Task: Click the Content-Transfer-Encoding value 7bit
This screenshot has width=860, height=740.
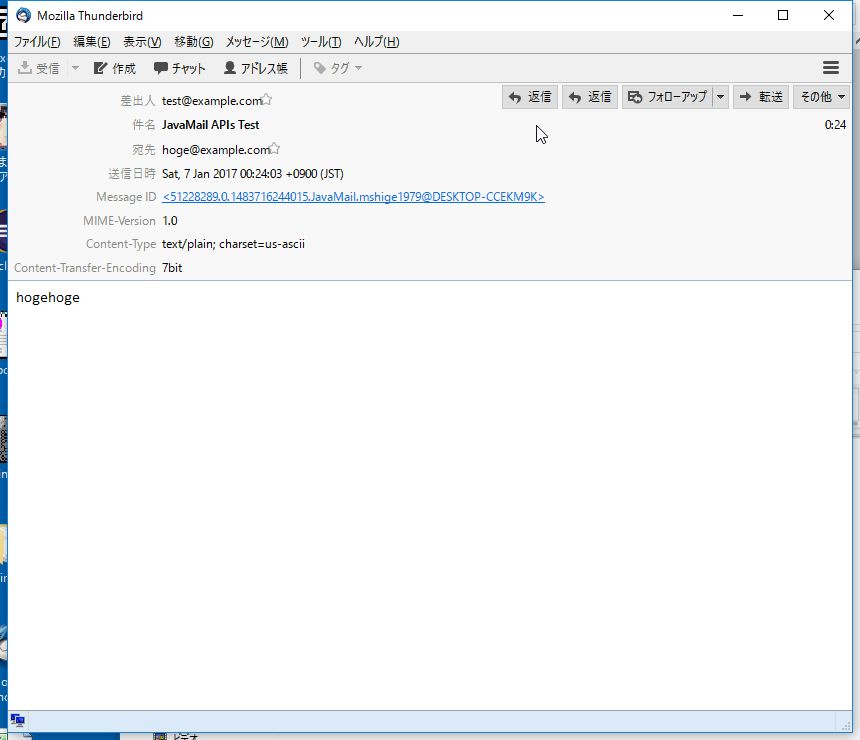Action: click(x=172, y=268)
